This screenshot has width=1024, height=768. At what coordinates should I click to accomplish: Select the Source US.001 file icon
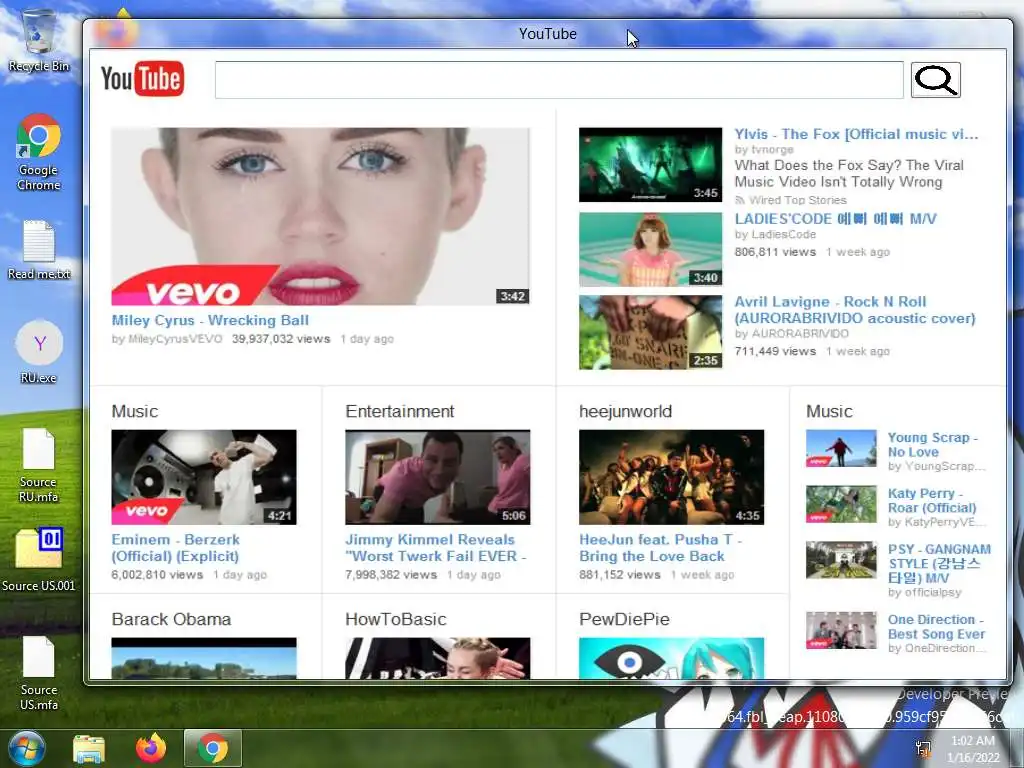39,559
